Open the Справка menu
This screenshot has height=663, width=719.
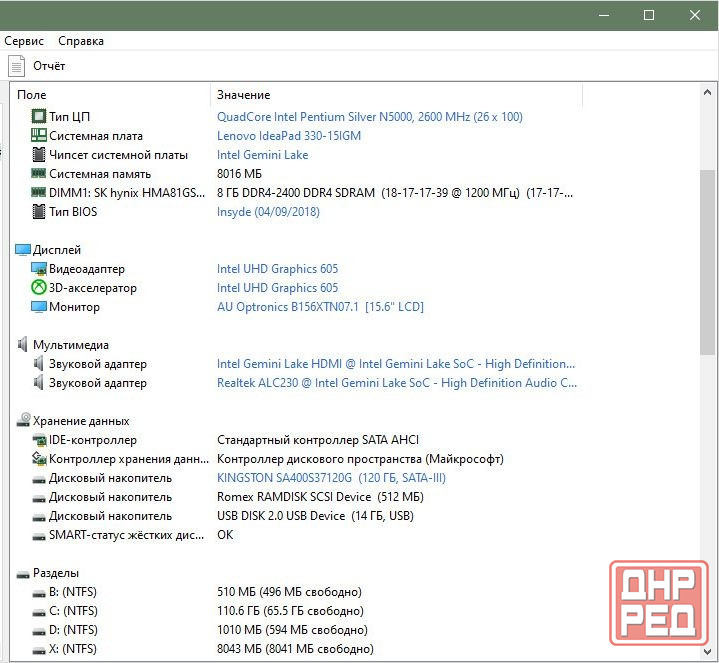(81, 41)
